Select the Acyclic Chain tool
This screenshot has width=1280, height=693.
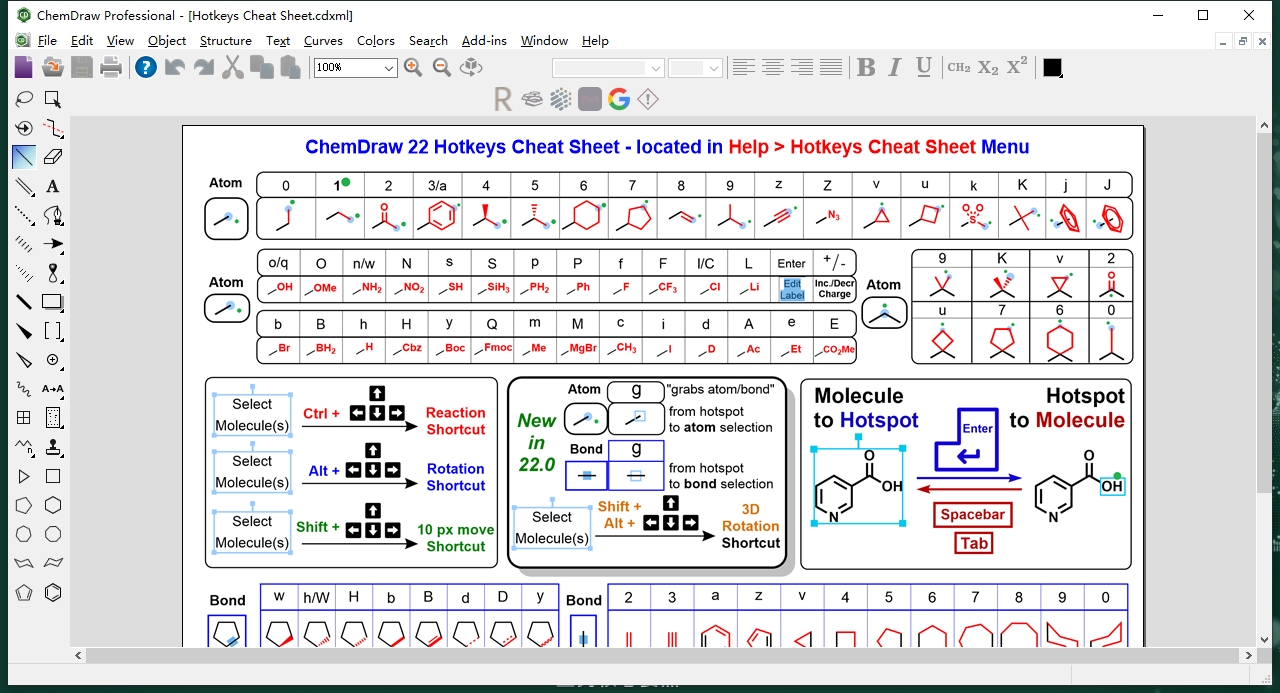pyautogui.click(x=24, y=447)
